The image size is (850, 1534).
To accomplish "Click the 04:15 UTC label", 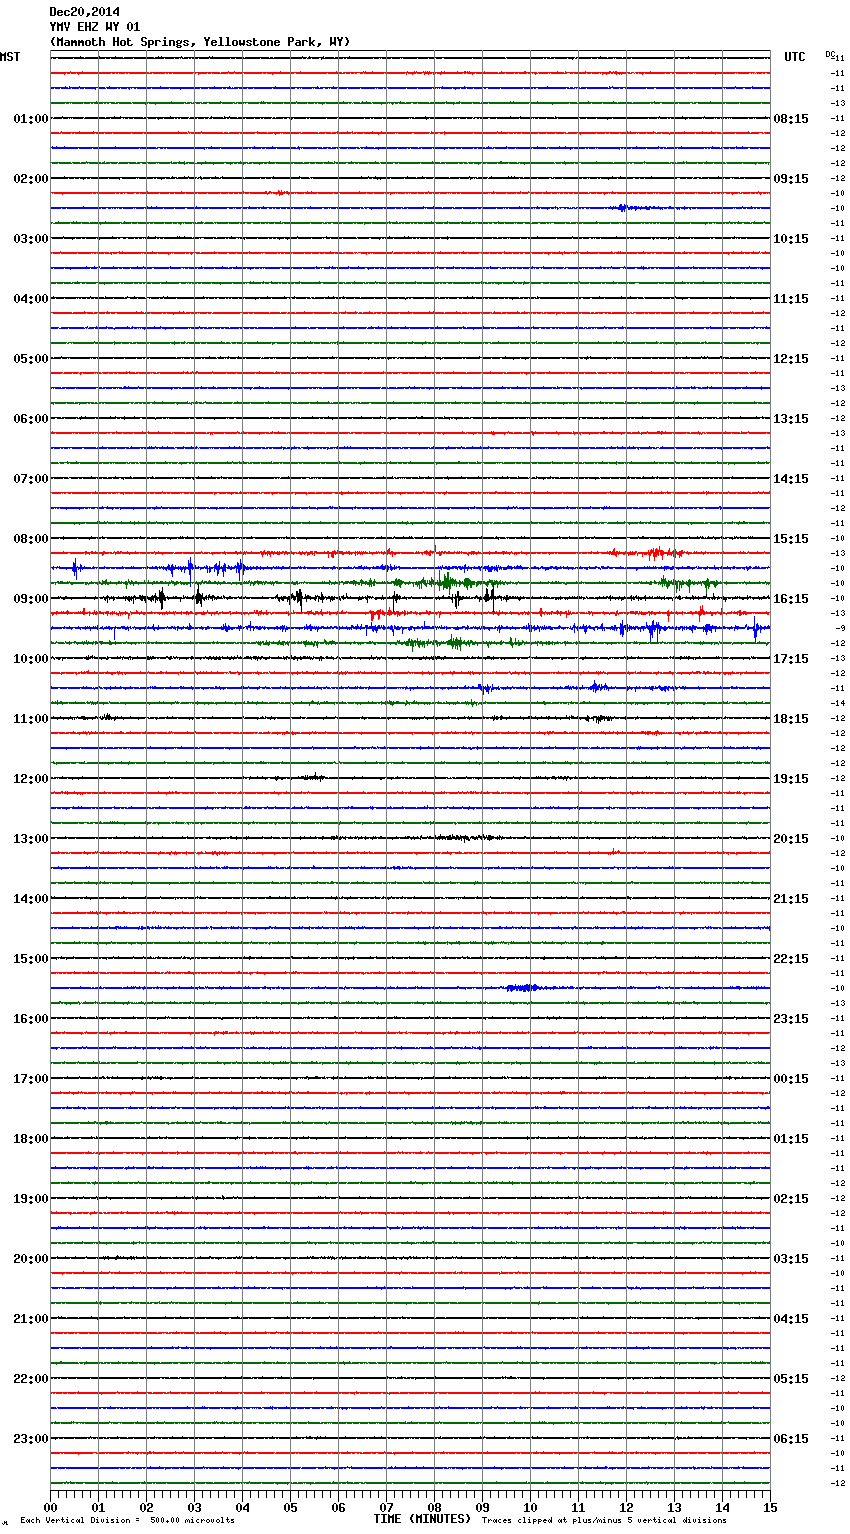I will pyautogui.click(x=791, y=1319).
